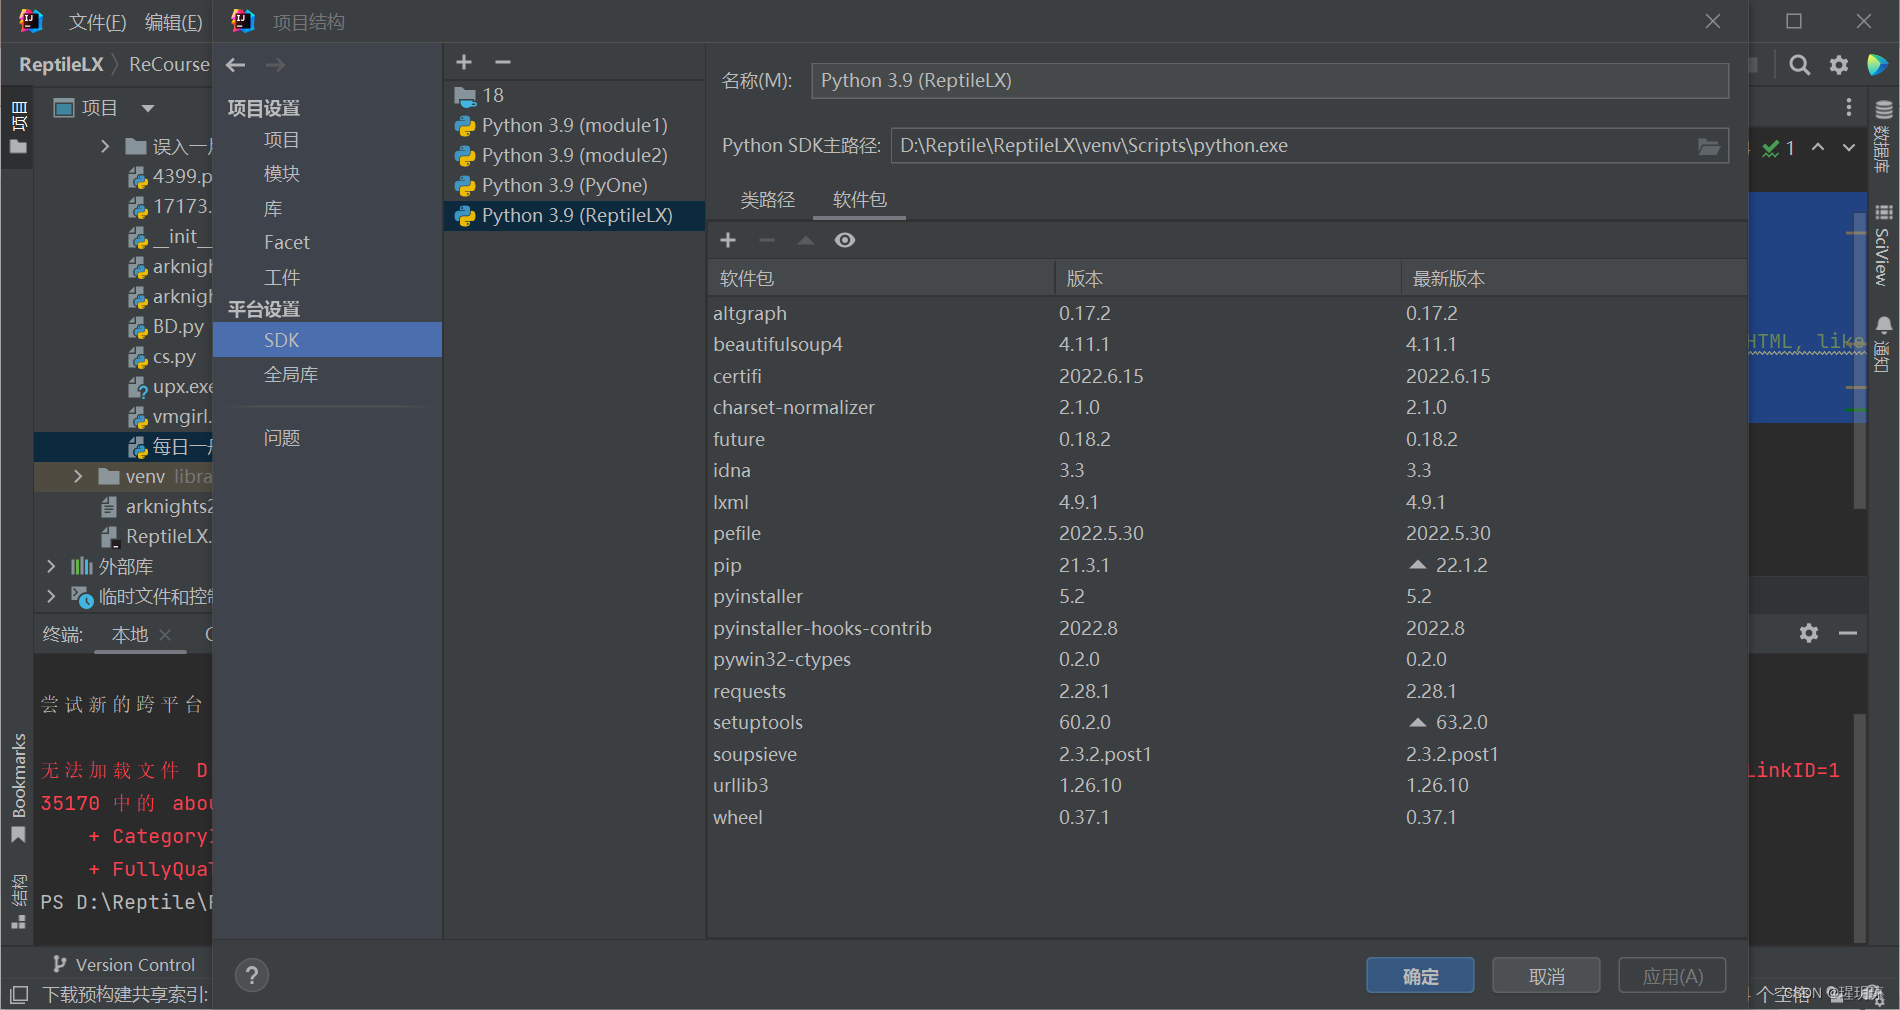This screenshot has width=1900, height=1010.
Task: Select the folder named 18 in SDK list
Action: pyautogui.click(x=574, y=95)
